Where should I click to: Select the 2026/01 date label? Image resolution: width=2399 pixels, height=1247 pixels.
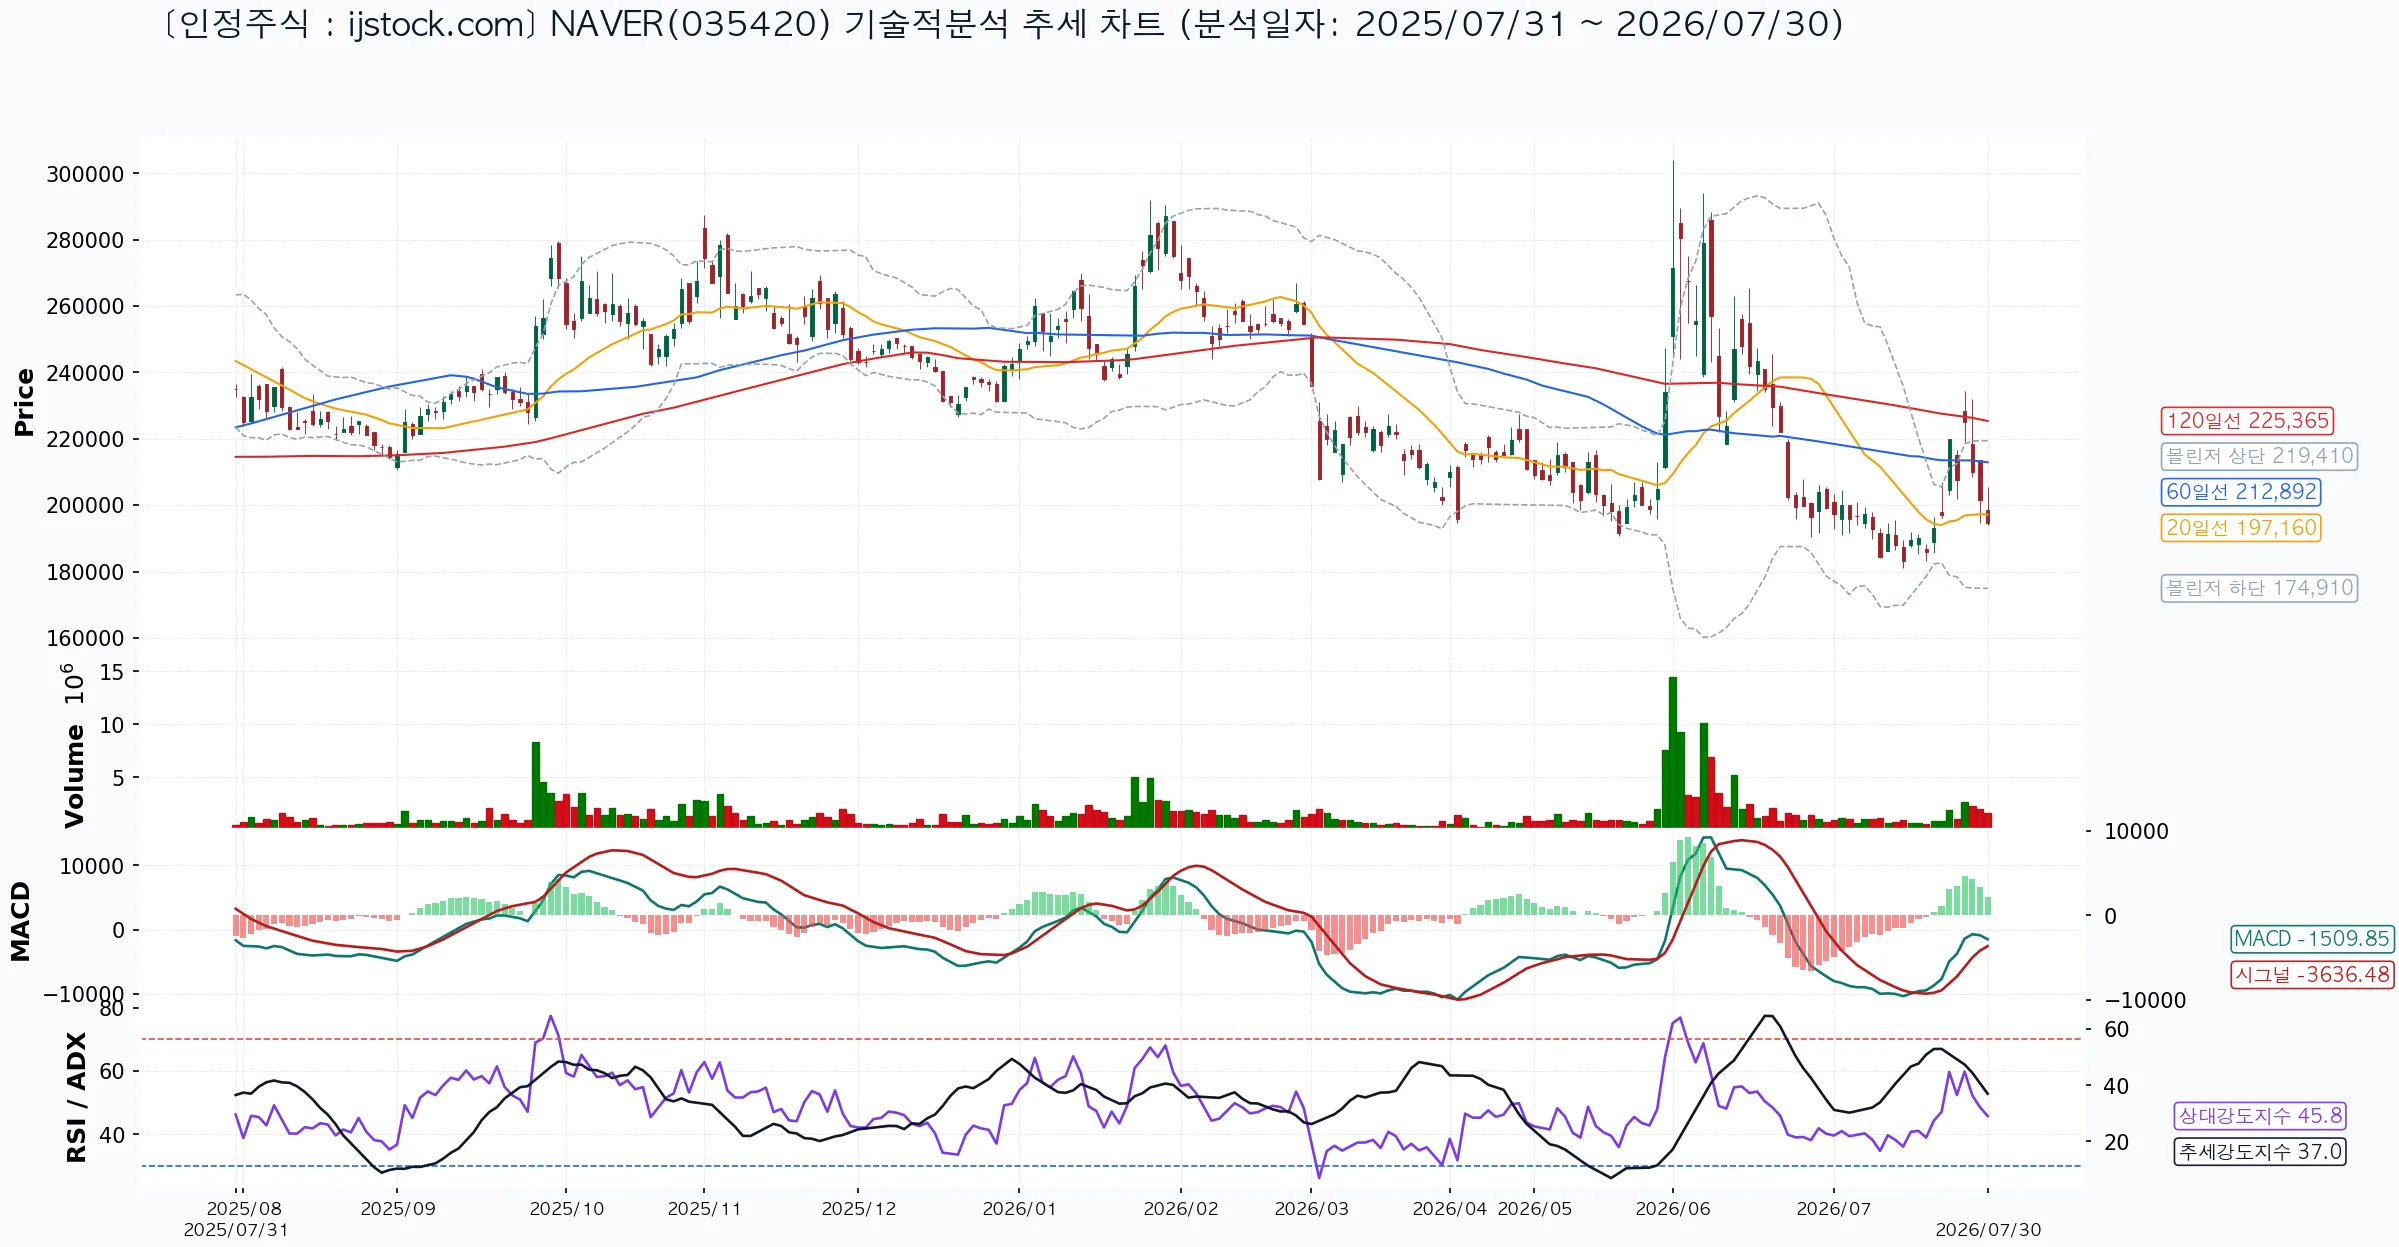point(1019,1208)
